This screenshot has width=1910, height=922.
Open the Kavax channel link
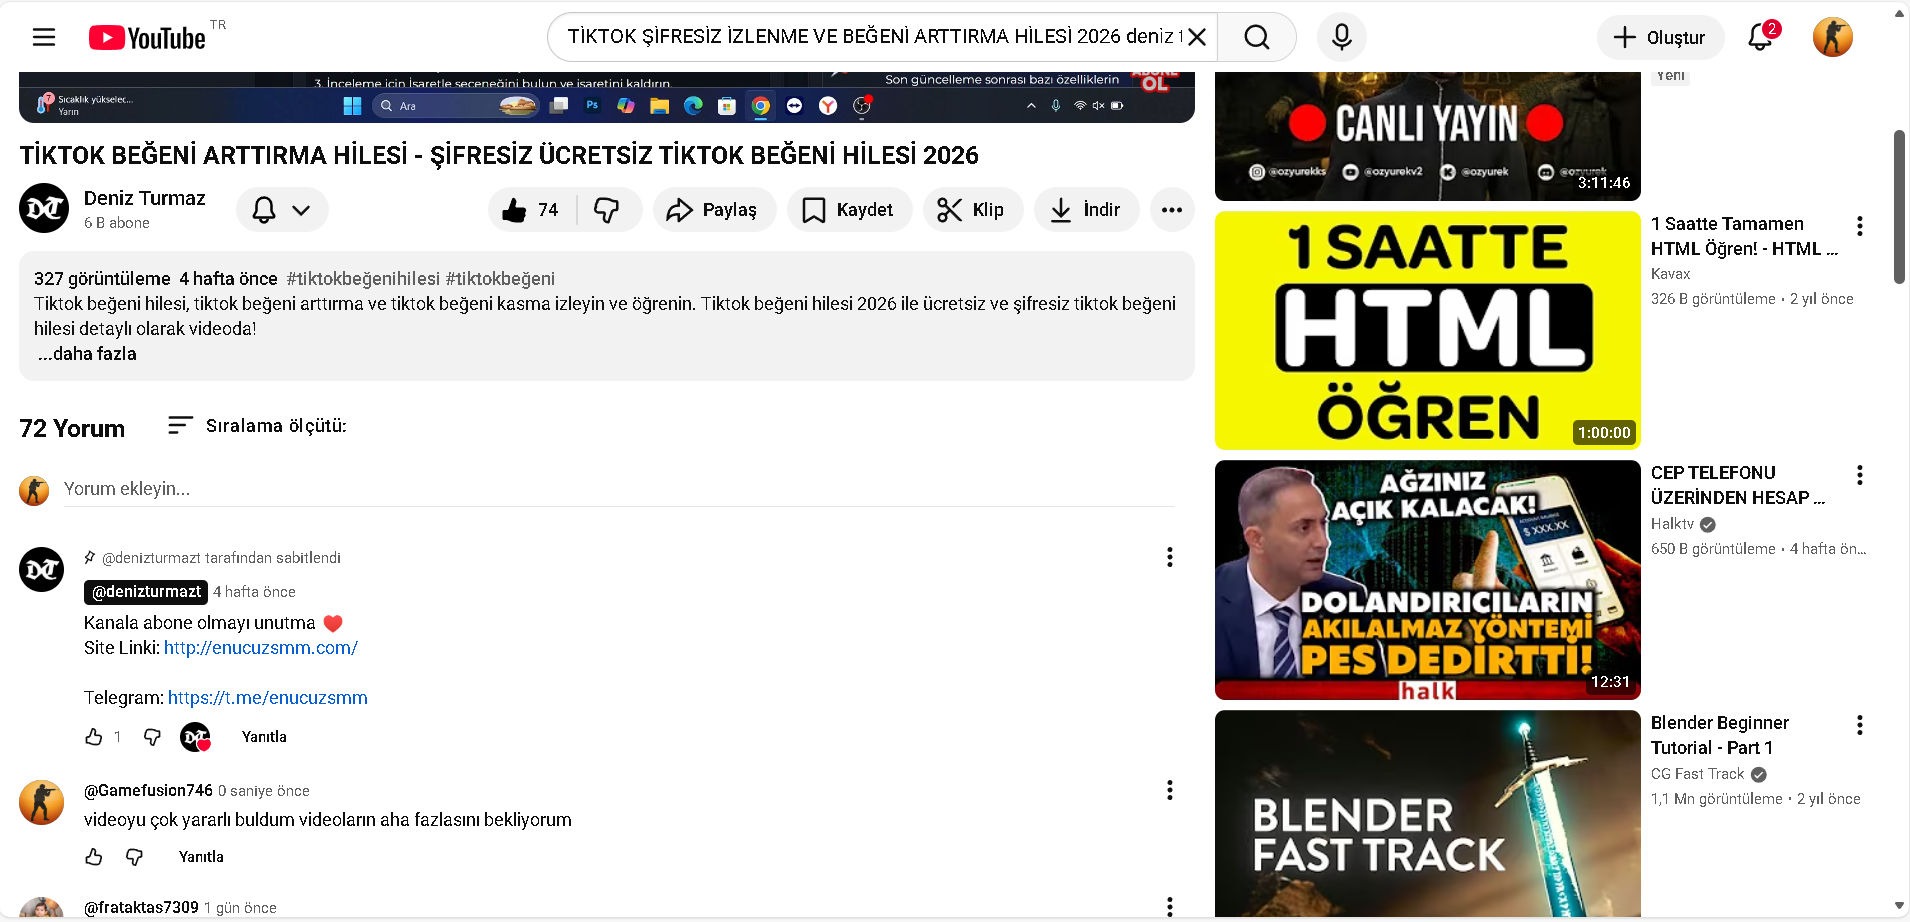pyautogui.click(x=1670, y=274)
